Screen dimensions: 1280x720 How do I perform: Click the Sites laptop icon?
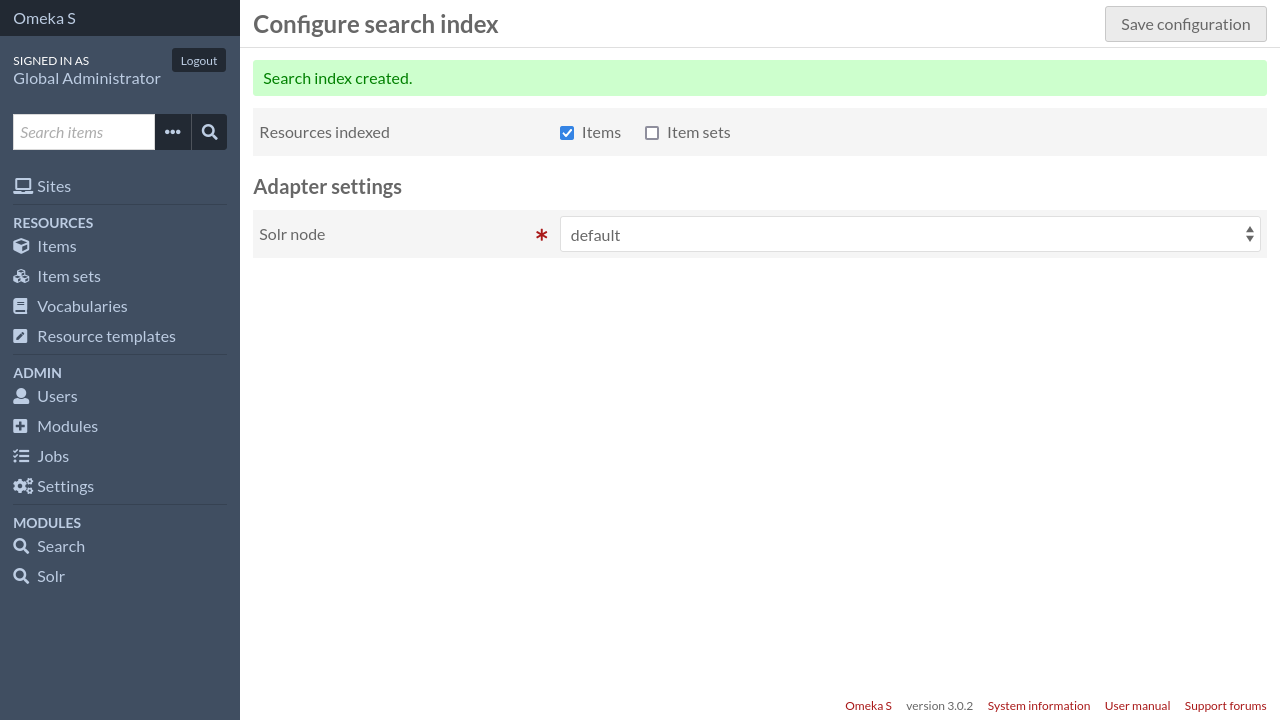click(22, 186)
